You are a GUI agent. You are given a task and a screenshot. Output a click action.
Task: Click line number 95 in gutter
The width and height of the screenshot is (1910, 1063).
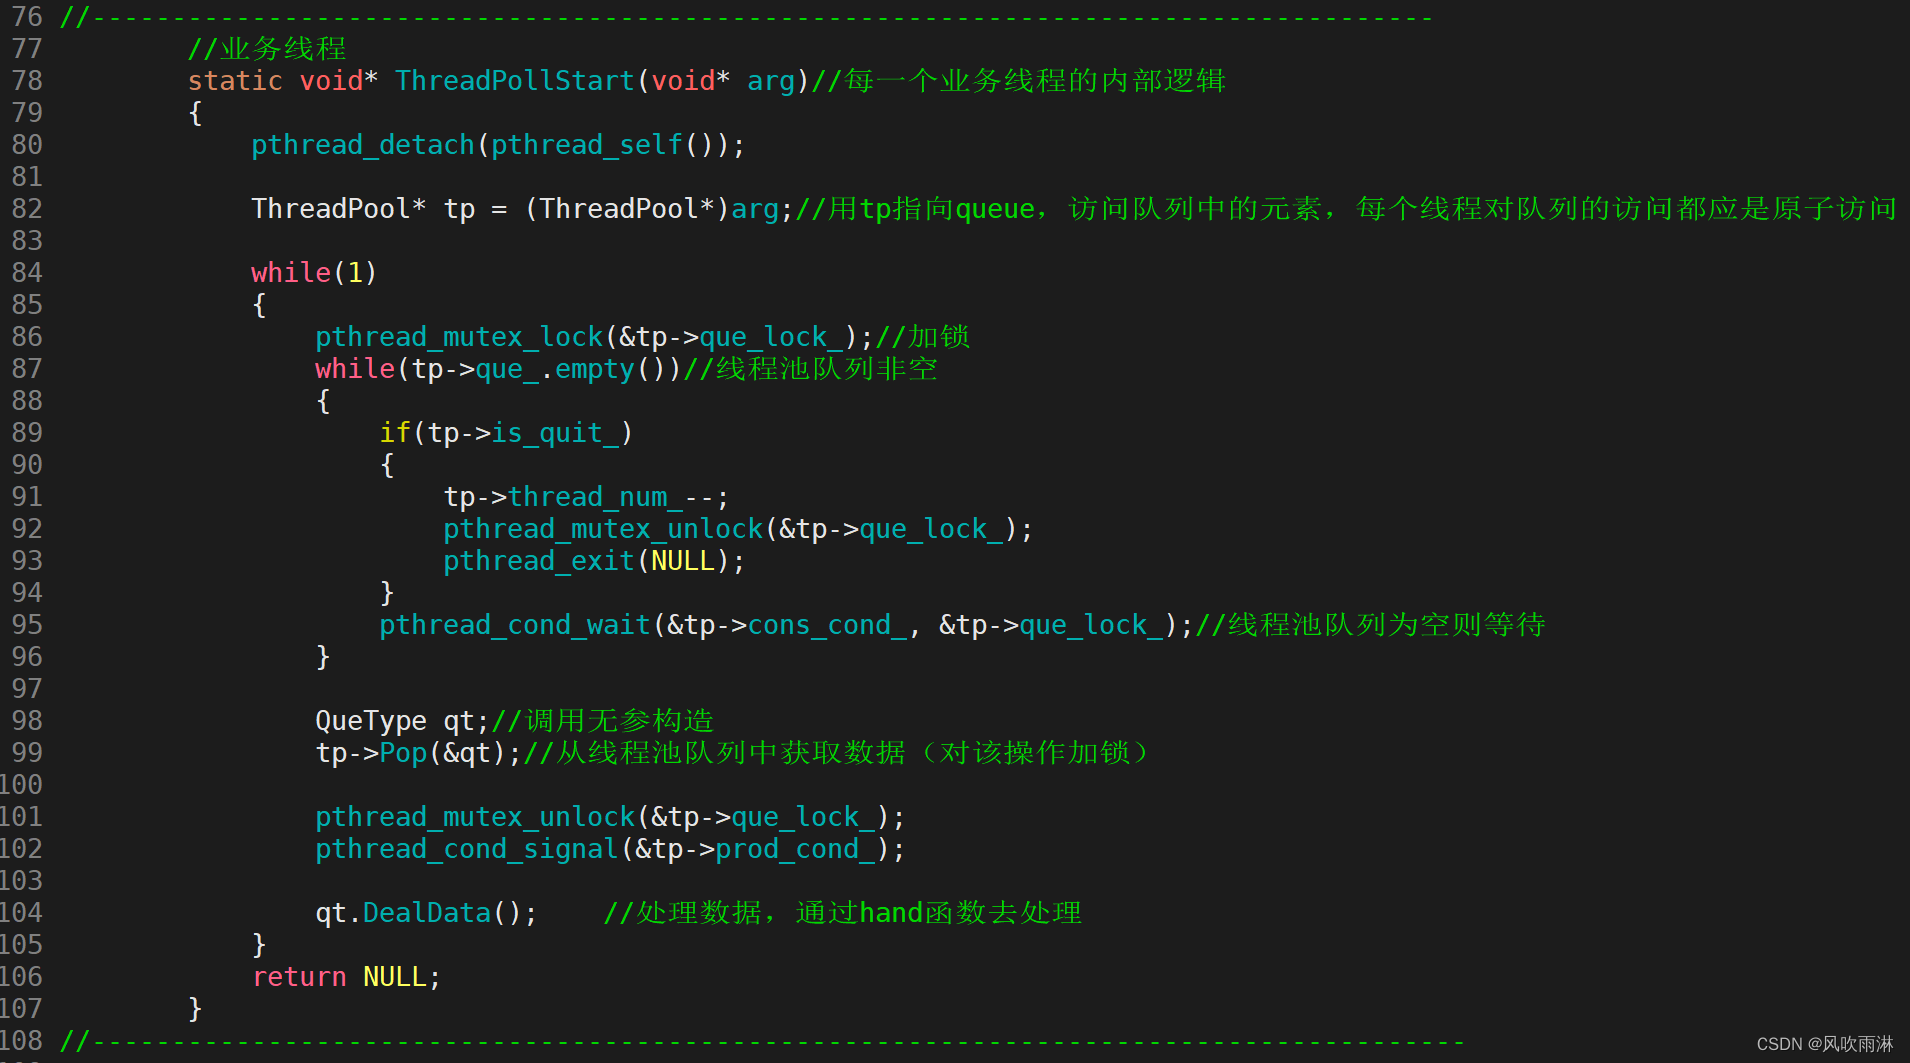(27, 625)
